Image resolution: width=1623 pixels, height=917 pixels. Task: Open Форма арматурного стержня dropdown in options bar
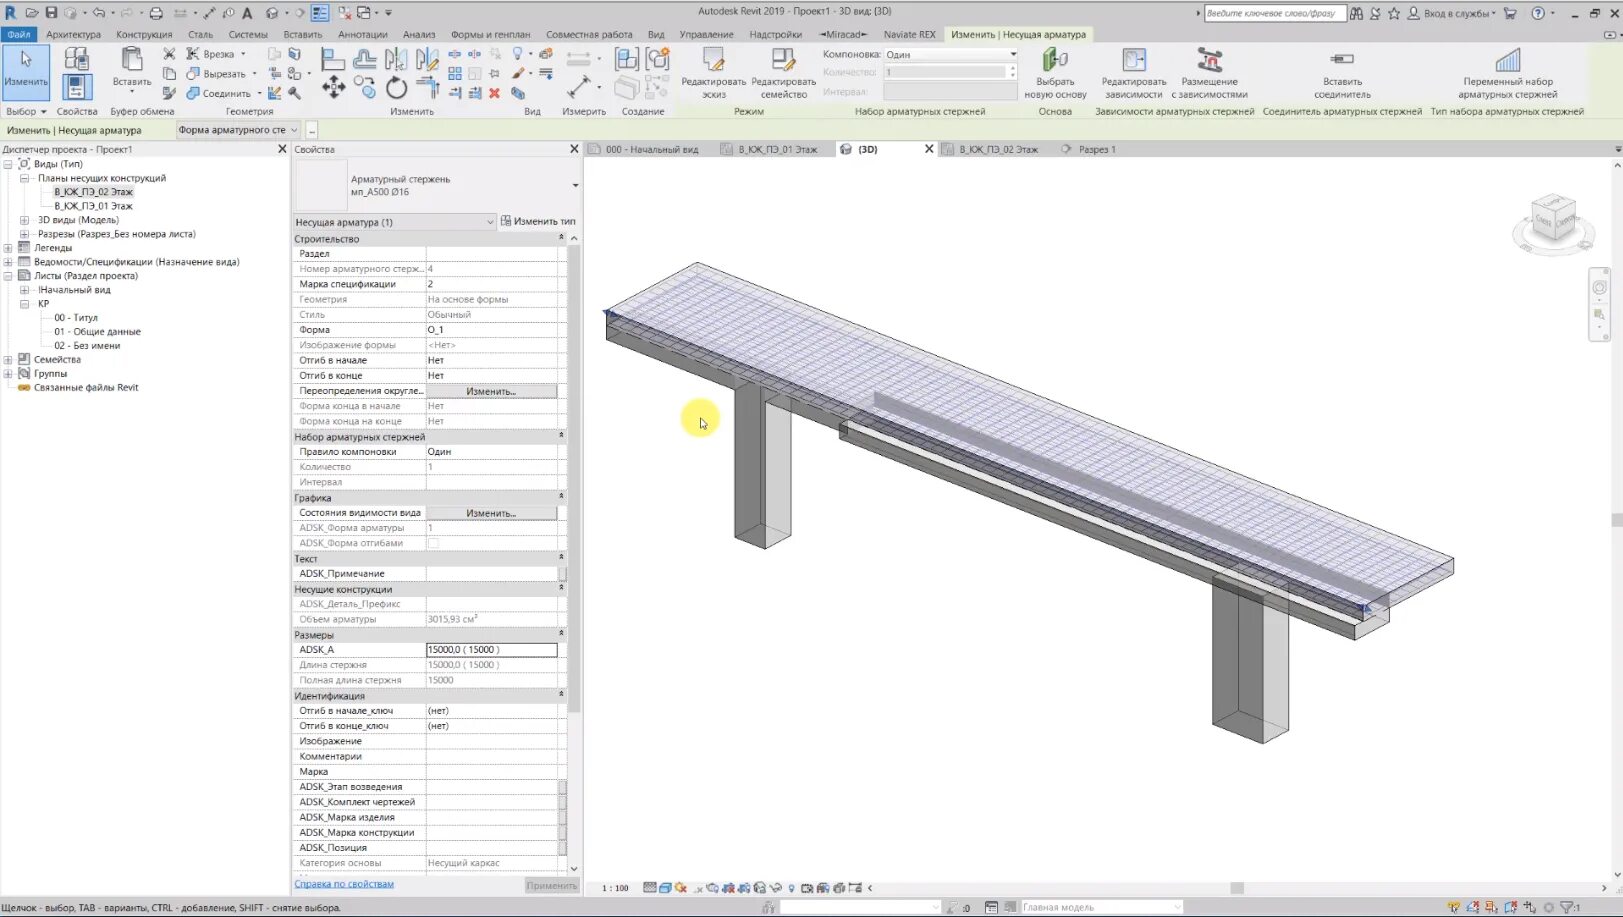(238, 130)
